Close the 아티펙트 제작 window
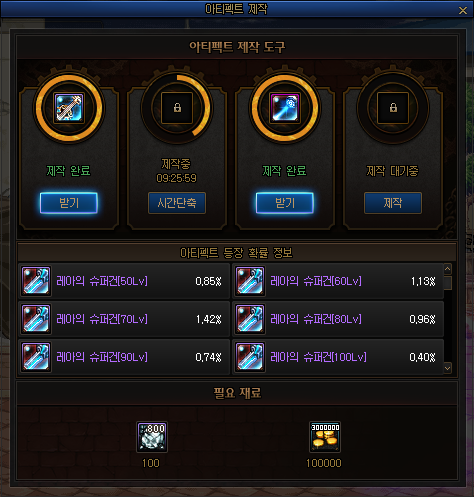 tap(463, 11)
